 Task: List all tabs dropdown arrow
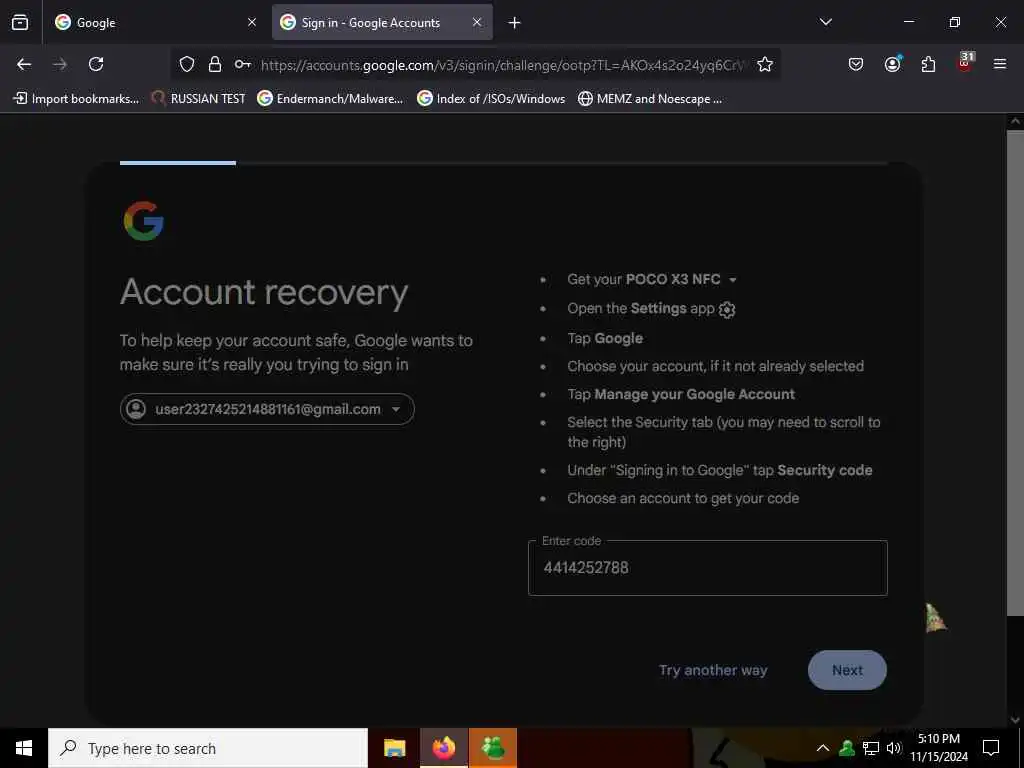pyautogui.click(x=825, y=22)
